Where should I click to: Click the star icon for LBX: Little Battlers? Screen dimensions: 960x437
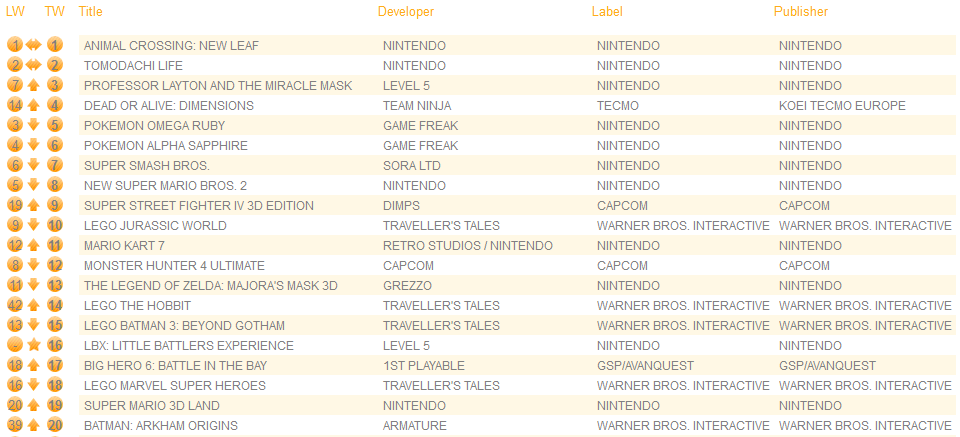click(x=34, y=346)
